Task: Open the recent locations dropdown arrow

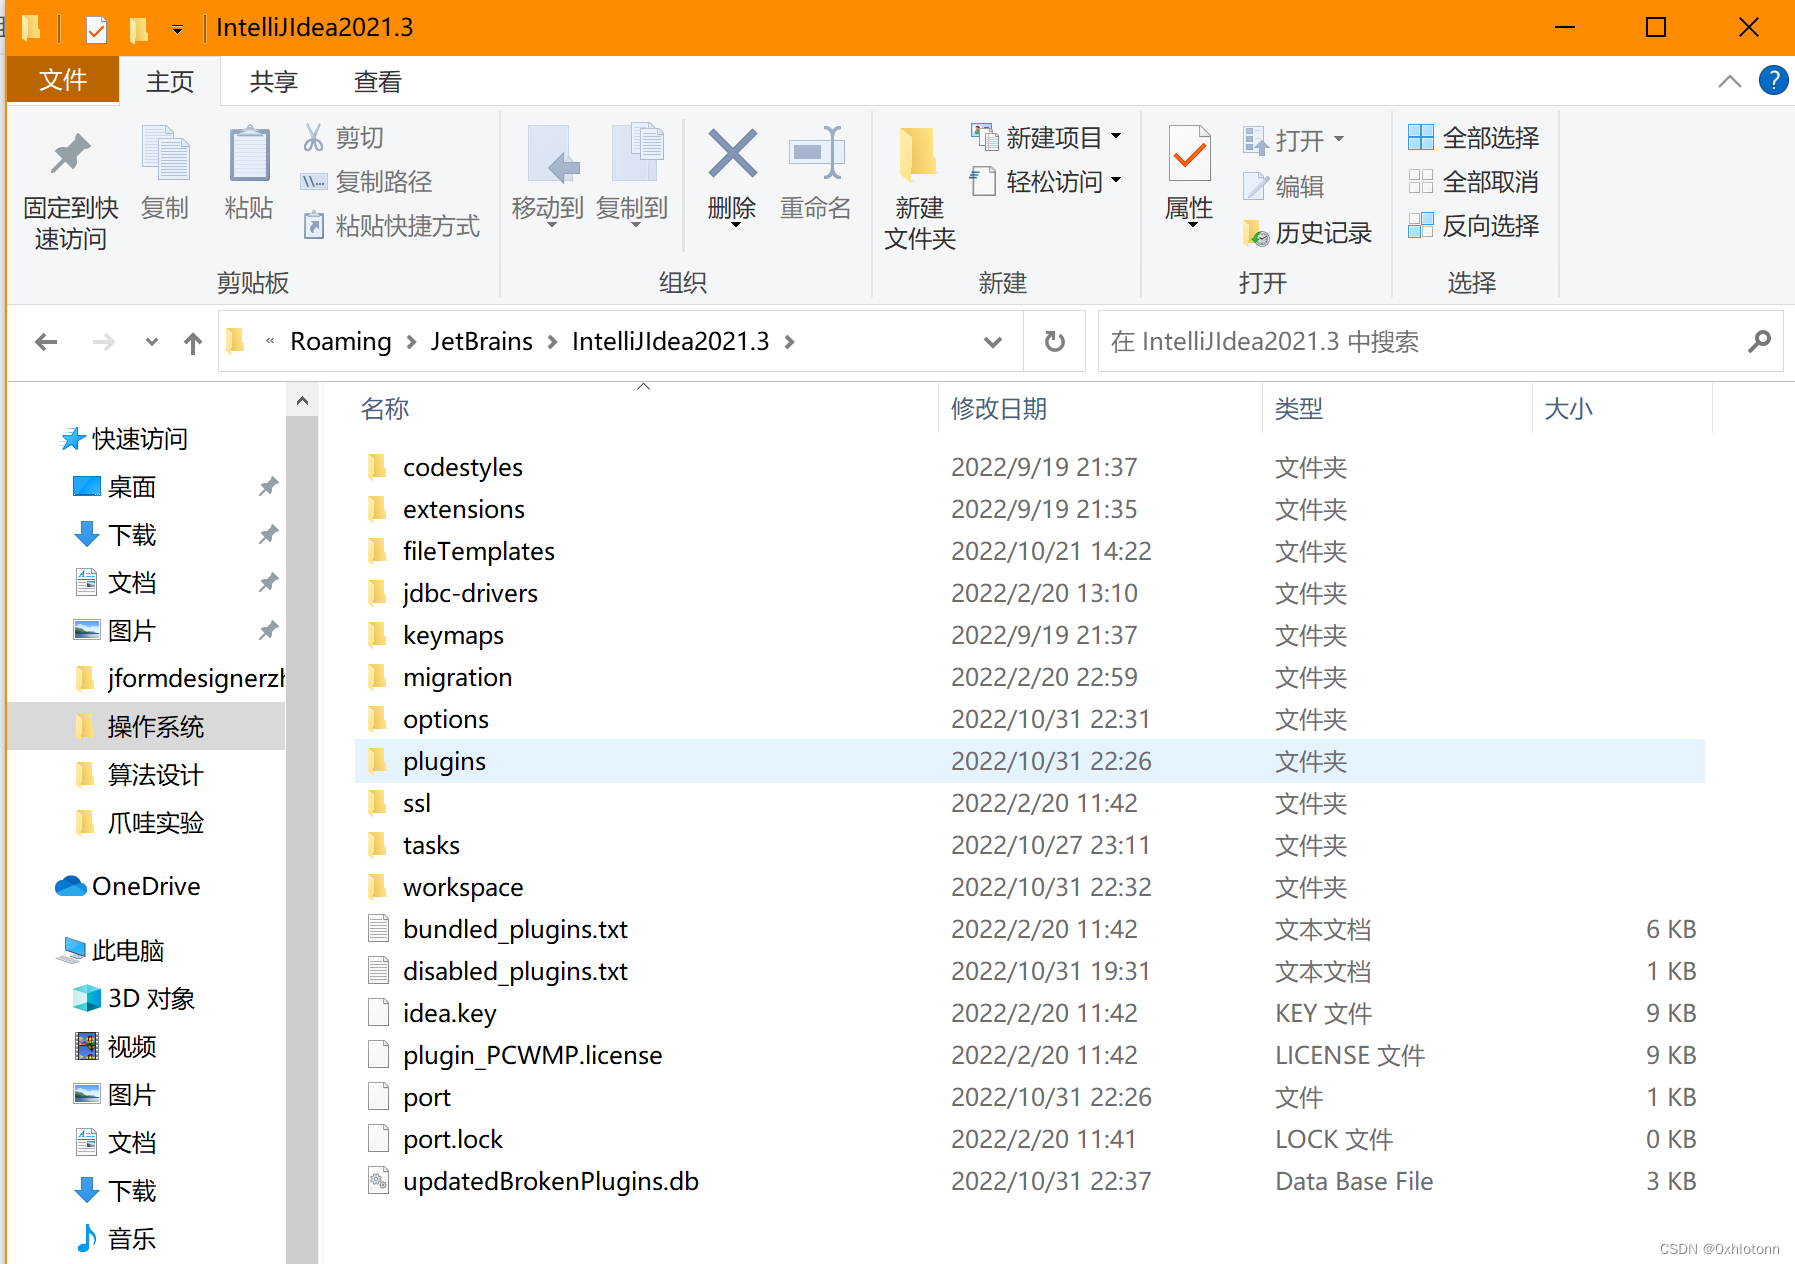Action: (x=152, y=342)
